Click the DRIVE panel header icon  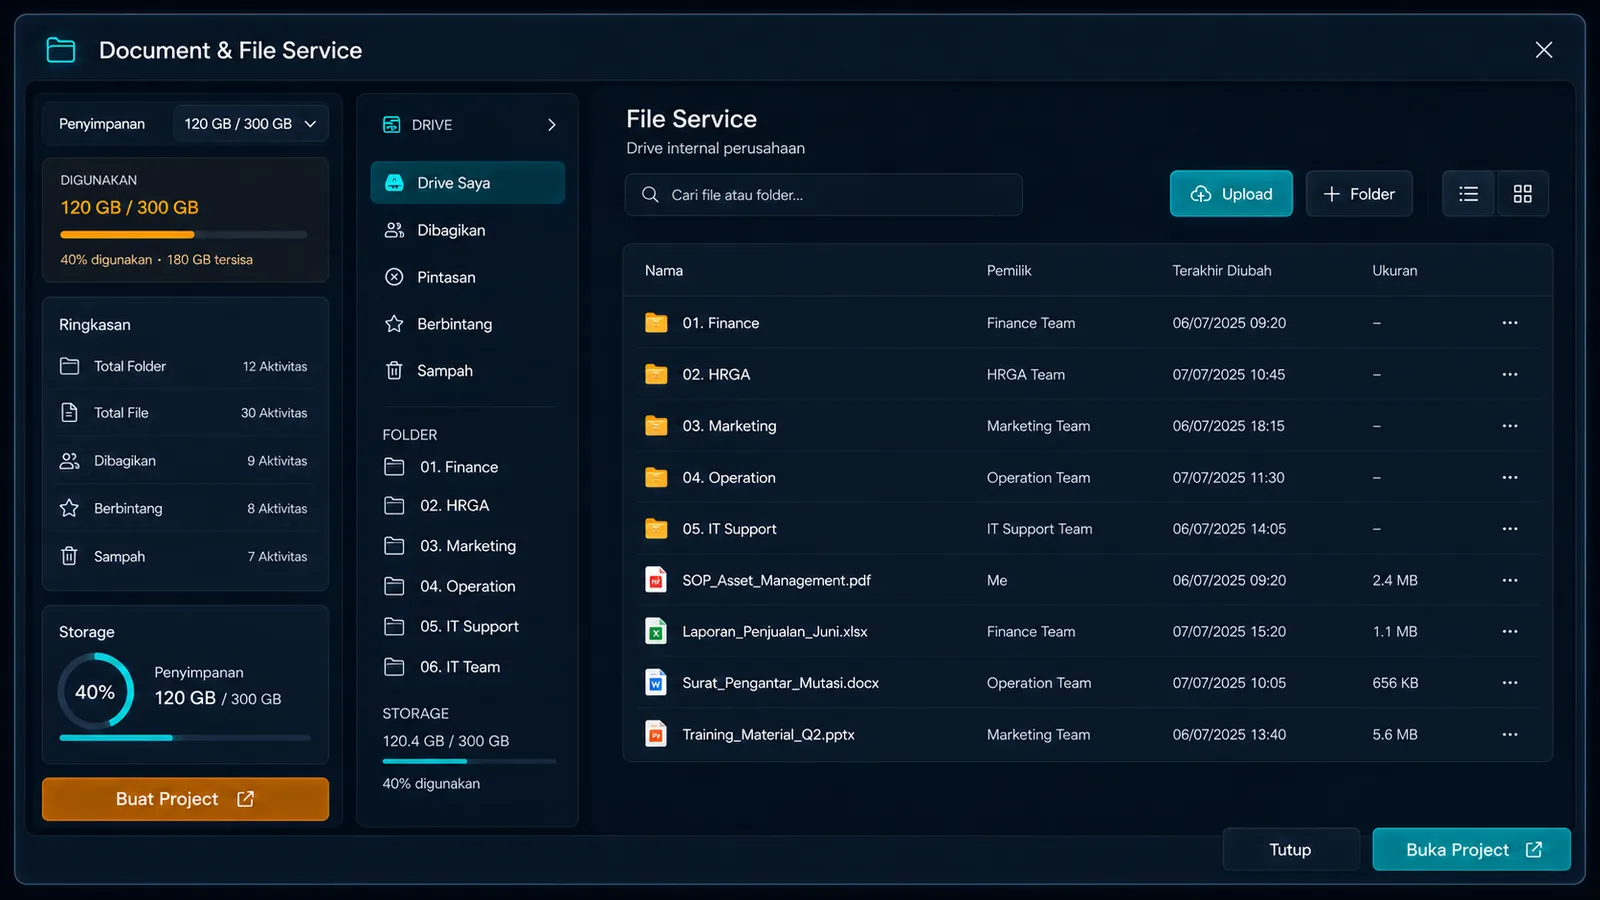click(392, 125)
